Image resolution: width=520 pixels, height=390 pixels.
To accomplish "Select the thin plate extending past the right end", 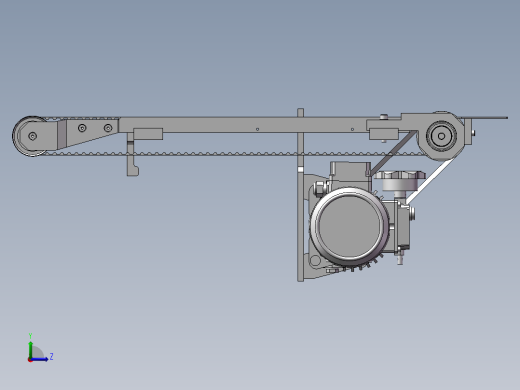I will click(485, 118).
